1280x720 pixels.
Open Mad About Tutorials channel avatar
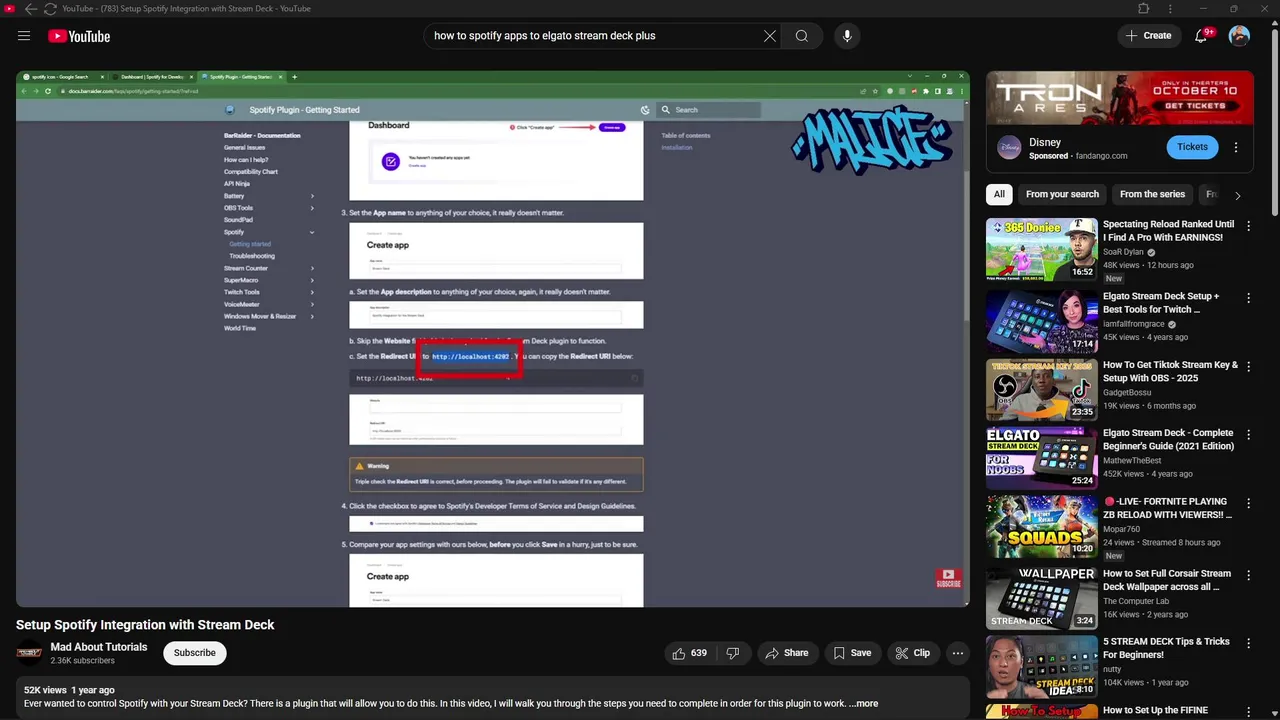point(30,653)
